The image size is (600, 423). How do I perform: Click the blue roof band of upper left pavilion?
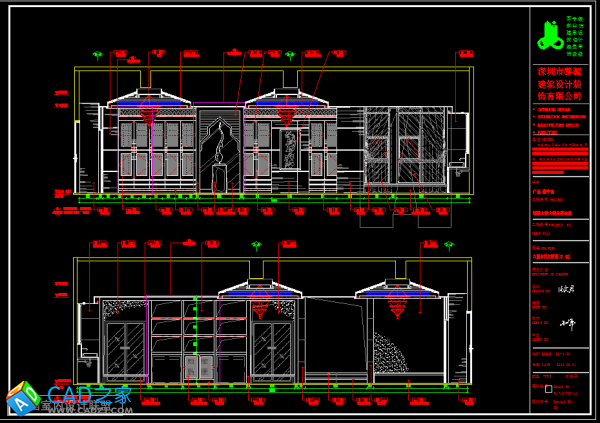pos(149,101)
